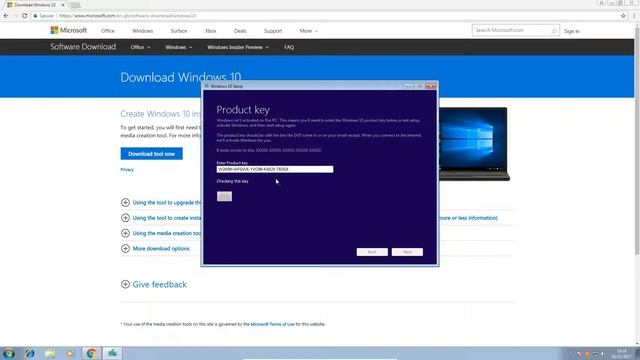
Task: Click the Download tool now button
Action: [151, 154]
